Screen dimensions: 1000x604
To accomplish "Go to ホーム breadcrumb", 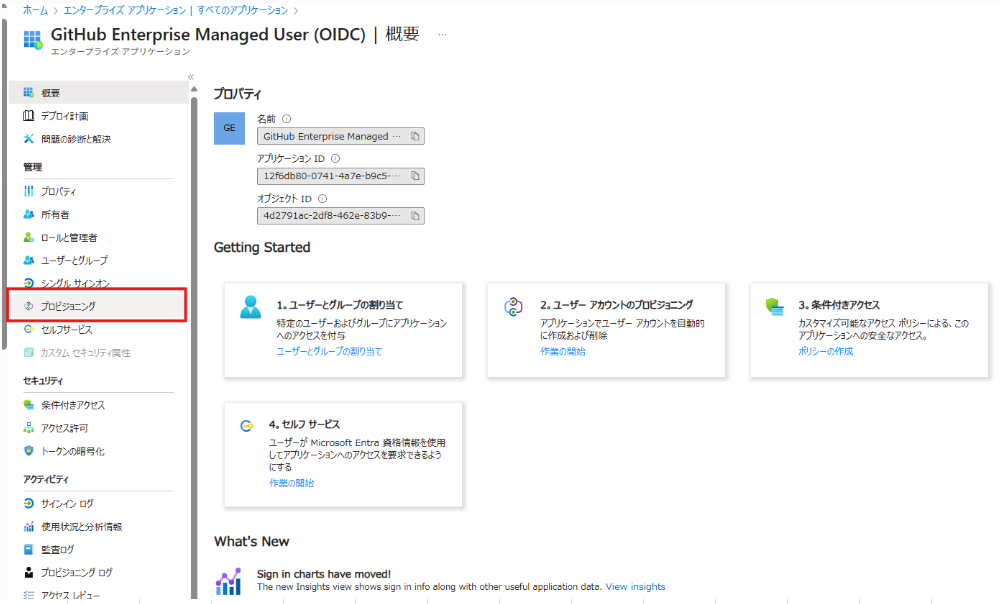I will 35,10.
